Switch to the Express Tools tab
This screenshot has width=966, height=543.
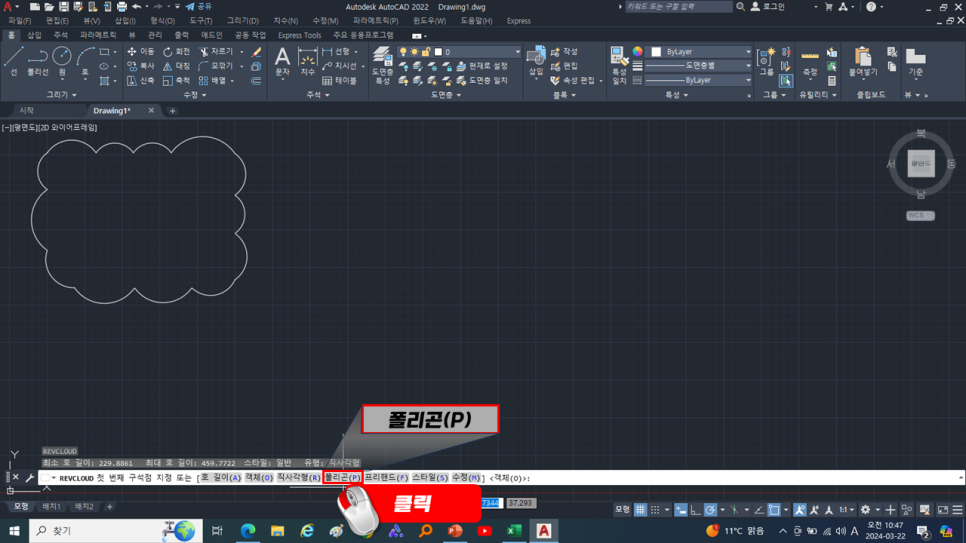pyautogui.click(x=299, y=35)
